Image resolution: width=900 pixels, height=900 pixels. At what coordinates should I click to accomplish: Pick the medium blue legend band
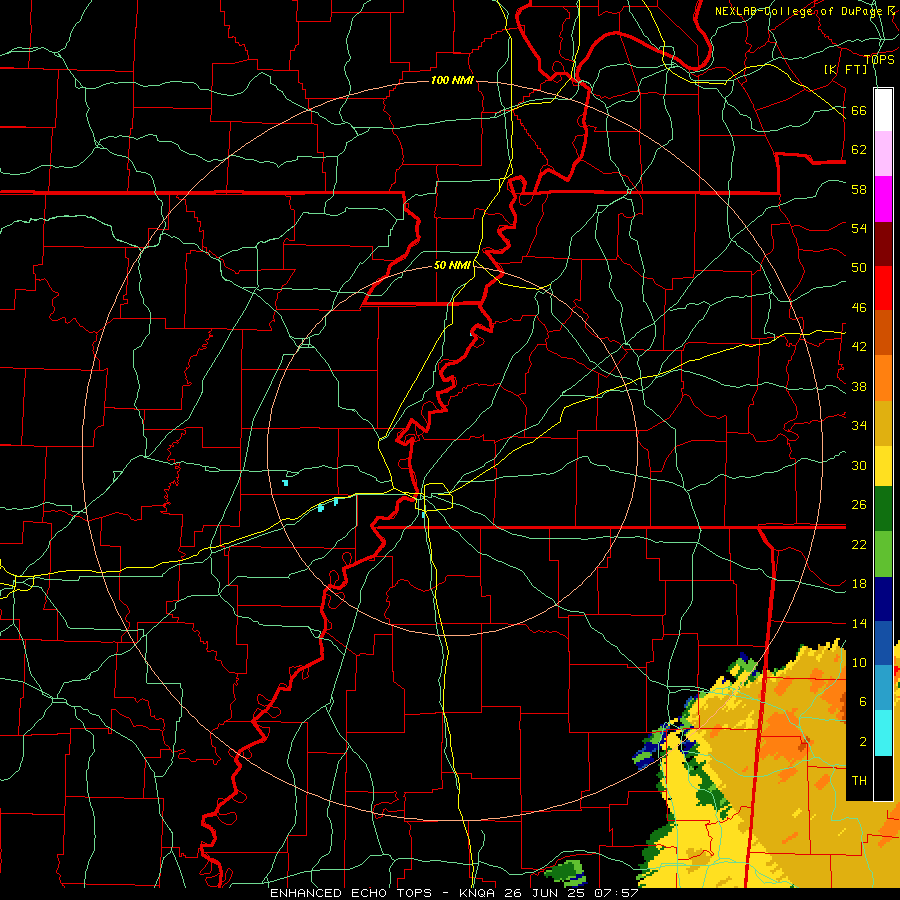click(x=883, y=643)
